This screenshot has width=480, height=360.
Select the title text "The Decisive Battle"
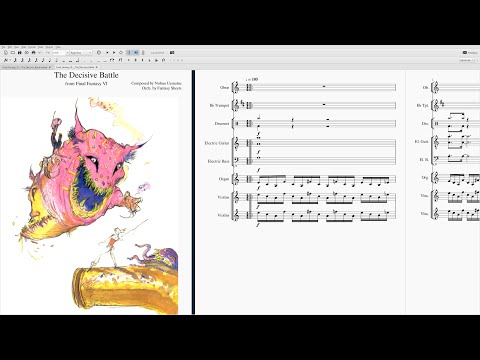click(86, 75)
